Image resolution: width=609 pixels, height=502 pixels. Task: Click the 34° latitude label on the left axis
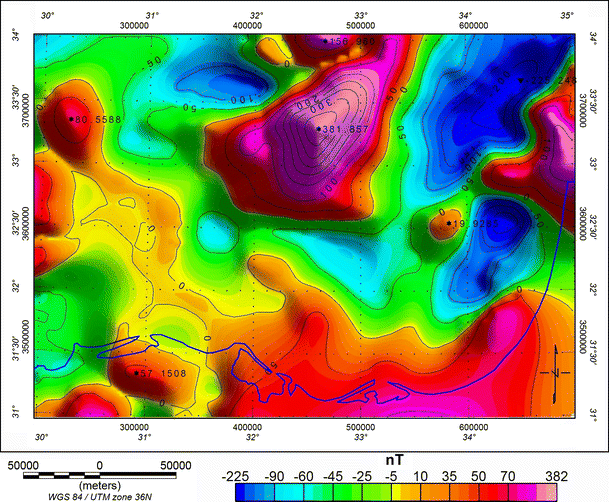coord(16,35)
